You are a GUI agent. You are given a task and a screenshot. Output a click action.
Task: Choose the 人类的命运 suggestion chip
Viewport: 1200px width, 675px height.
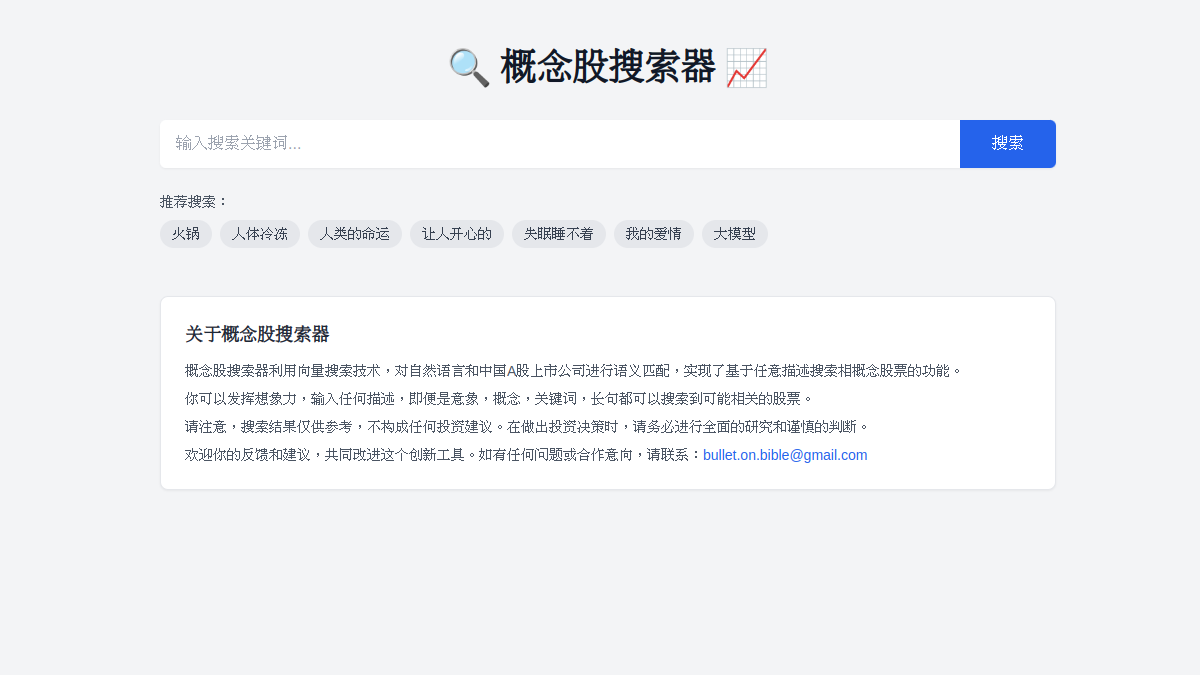[x=355, y=234]
